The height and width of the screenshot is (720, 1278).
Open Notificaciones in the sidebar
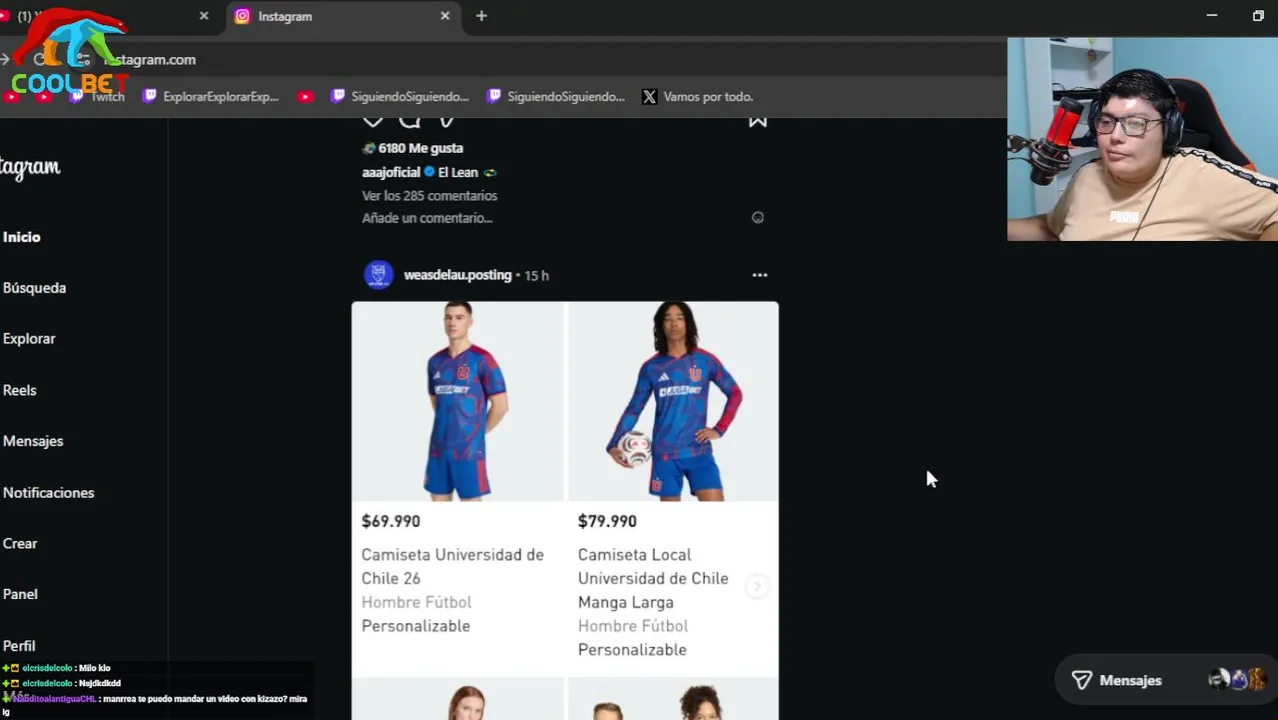(48, 493)
